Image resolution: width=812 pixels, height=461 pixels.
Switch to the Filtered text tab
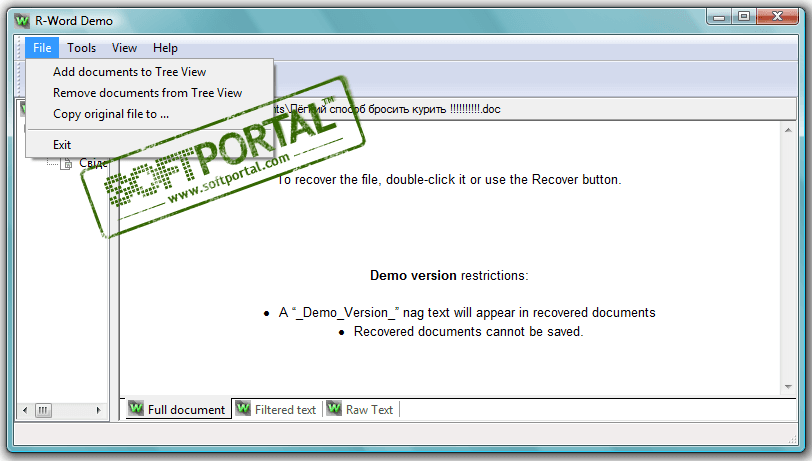[x=278, y=409]
